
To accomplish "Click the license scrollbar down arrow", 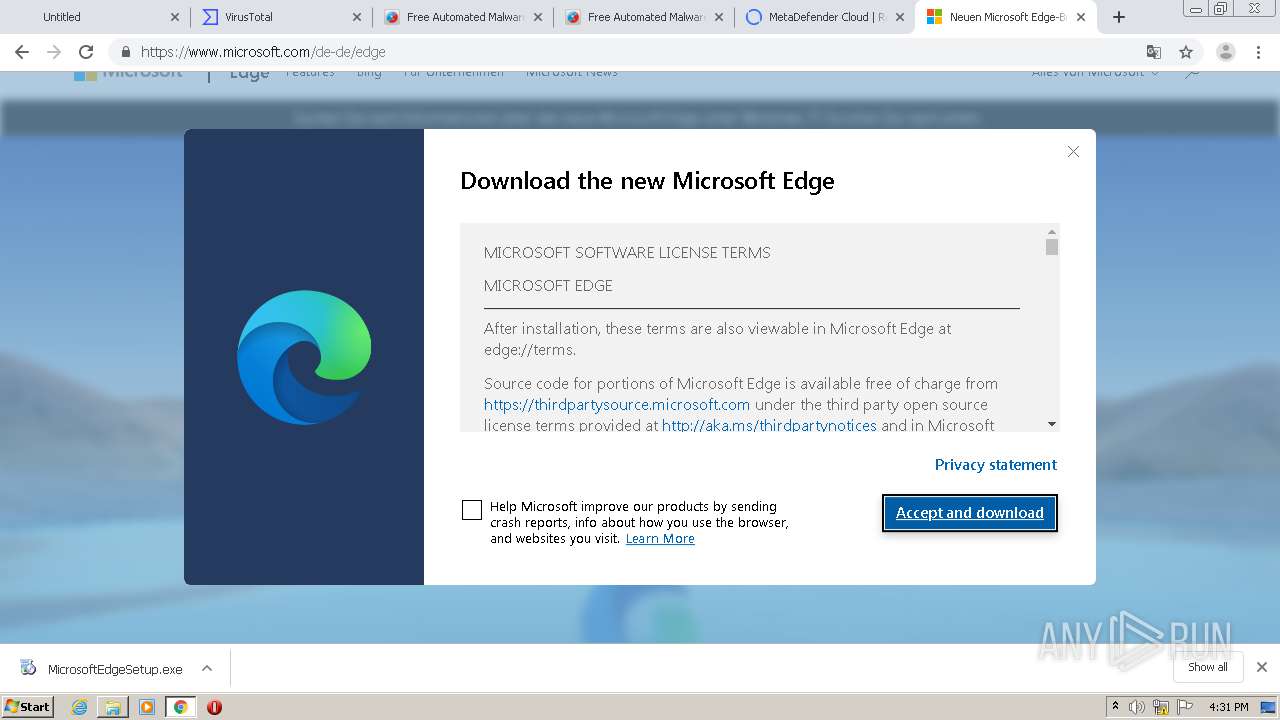I will 1052,424.
